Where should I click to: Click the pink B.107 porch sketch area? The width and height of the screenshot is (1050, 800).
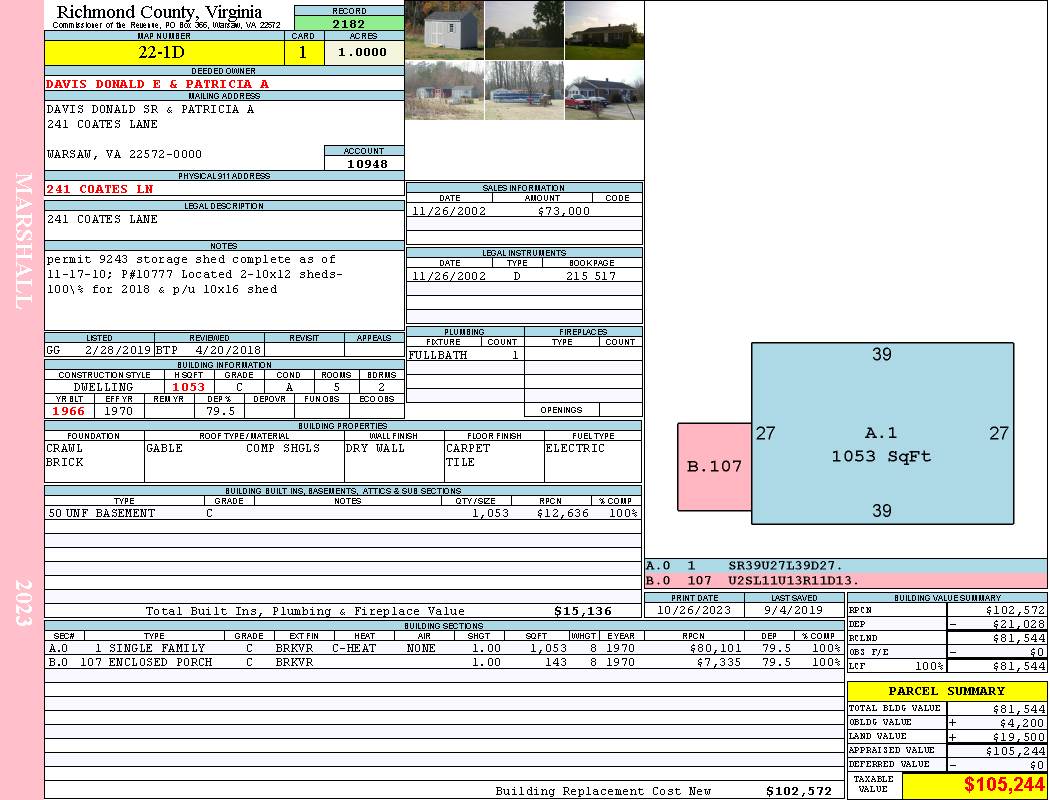(714, 466)
